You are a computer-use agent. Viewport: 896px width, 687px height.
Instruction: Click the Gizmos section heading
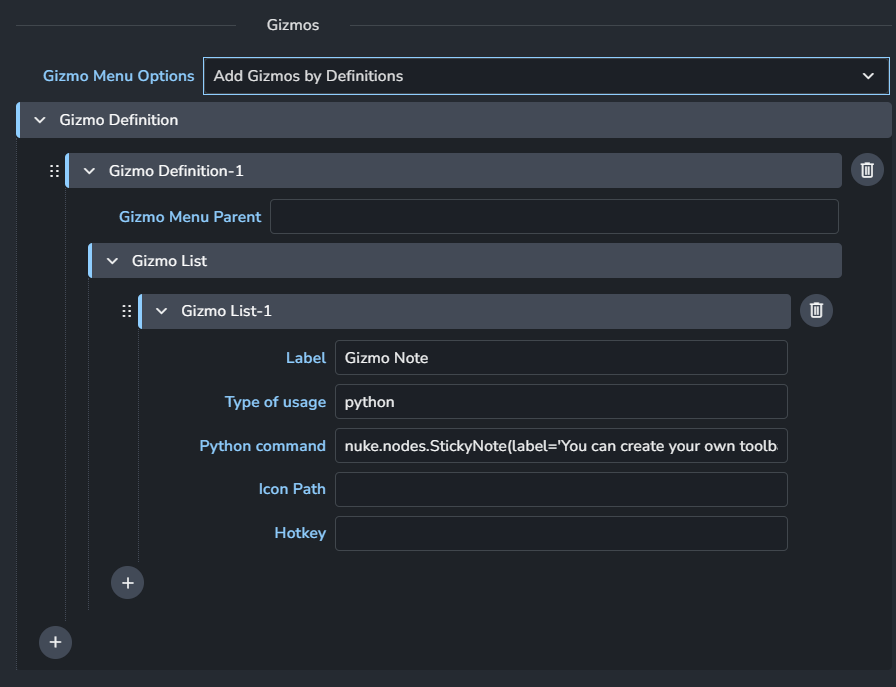pos(293,25)
